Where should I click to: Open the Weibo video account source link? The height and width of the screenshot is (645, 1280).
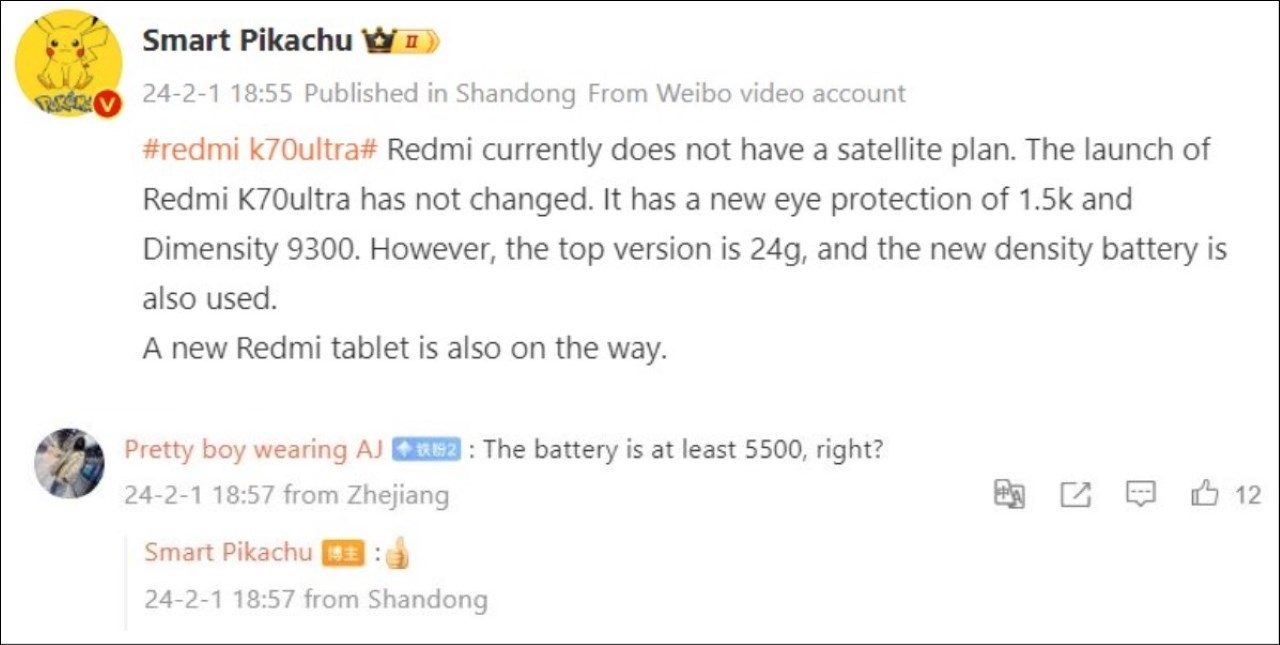click(x=749, y=93)
